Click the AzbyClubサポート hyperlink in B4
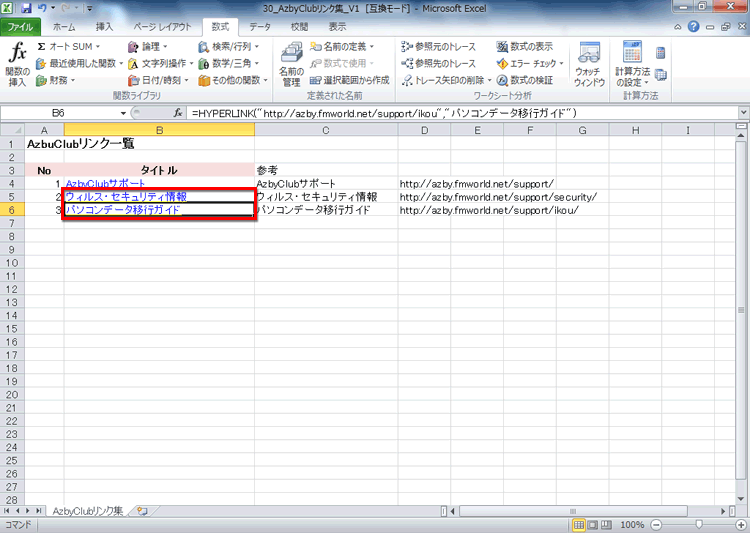The image size is (750, 533). tap(105, 184)
